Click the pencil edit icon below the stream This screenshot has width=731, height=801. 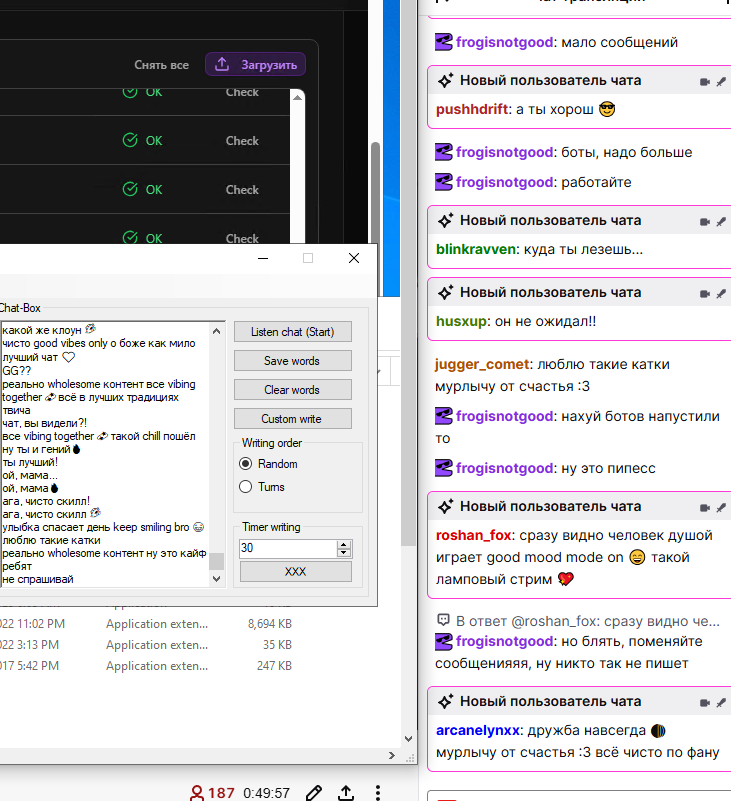[x=314, y=793]
